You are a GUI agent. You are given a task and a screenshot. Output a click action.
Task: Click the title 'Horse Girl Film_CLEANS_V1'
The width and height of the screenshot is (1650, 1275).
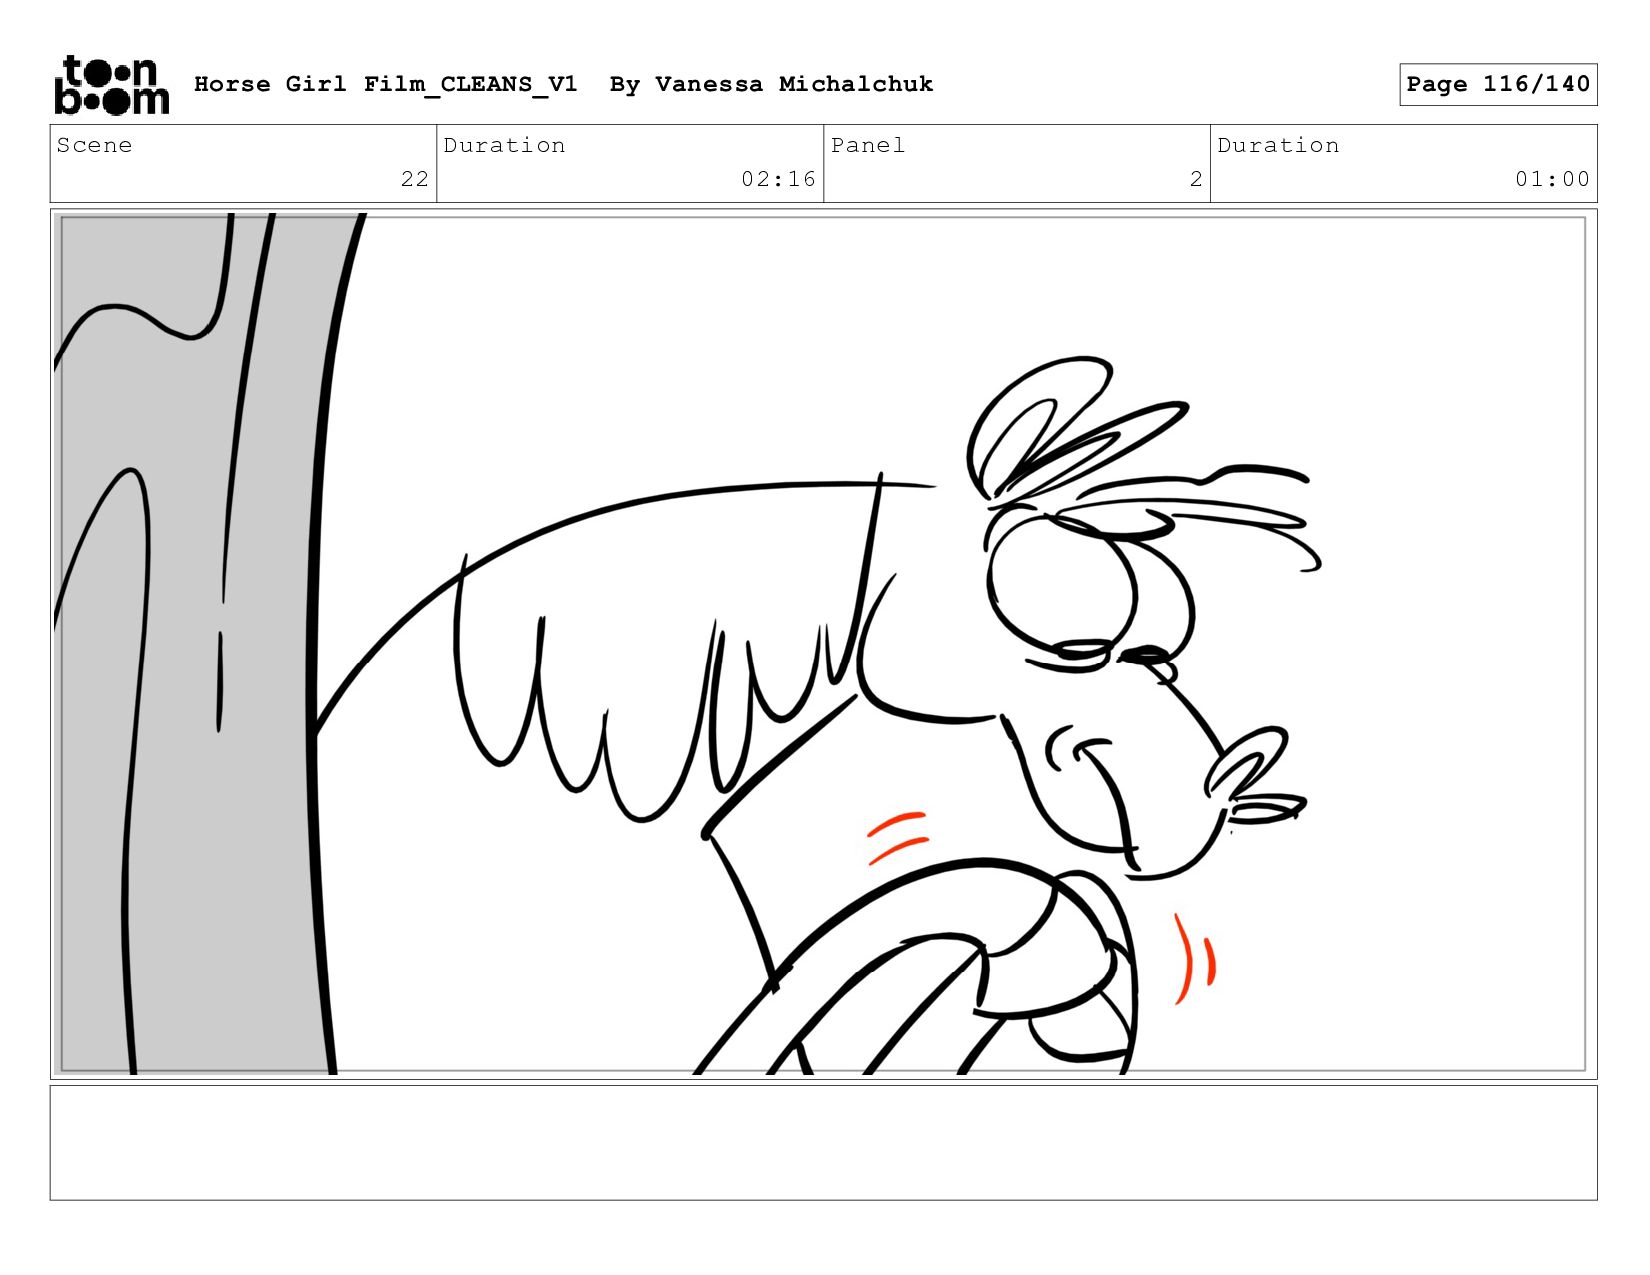tap(386, 85)
